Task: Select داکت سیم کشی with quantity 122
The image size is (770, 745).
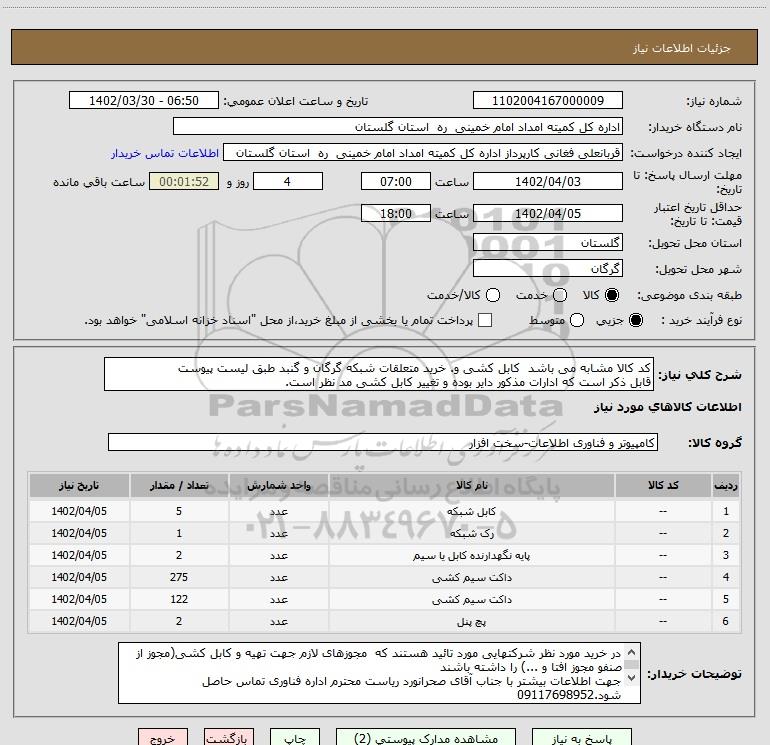Action: (x=385, y=599)
